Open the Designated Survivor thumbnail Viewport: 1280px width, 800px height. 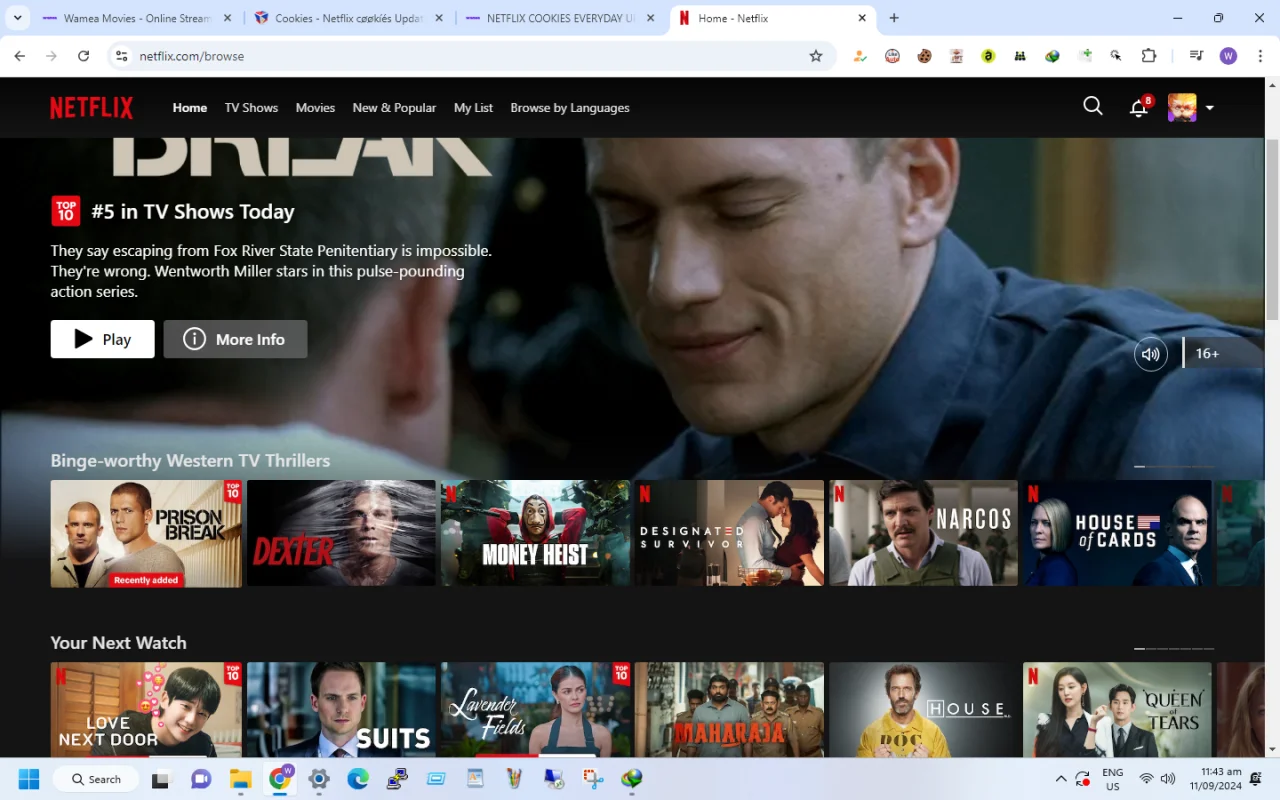[x=729, y=533]
